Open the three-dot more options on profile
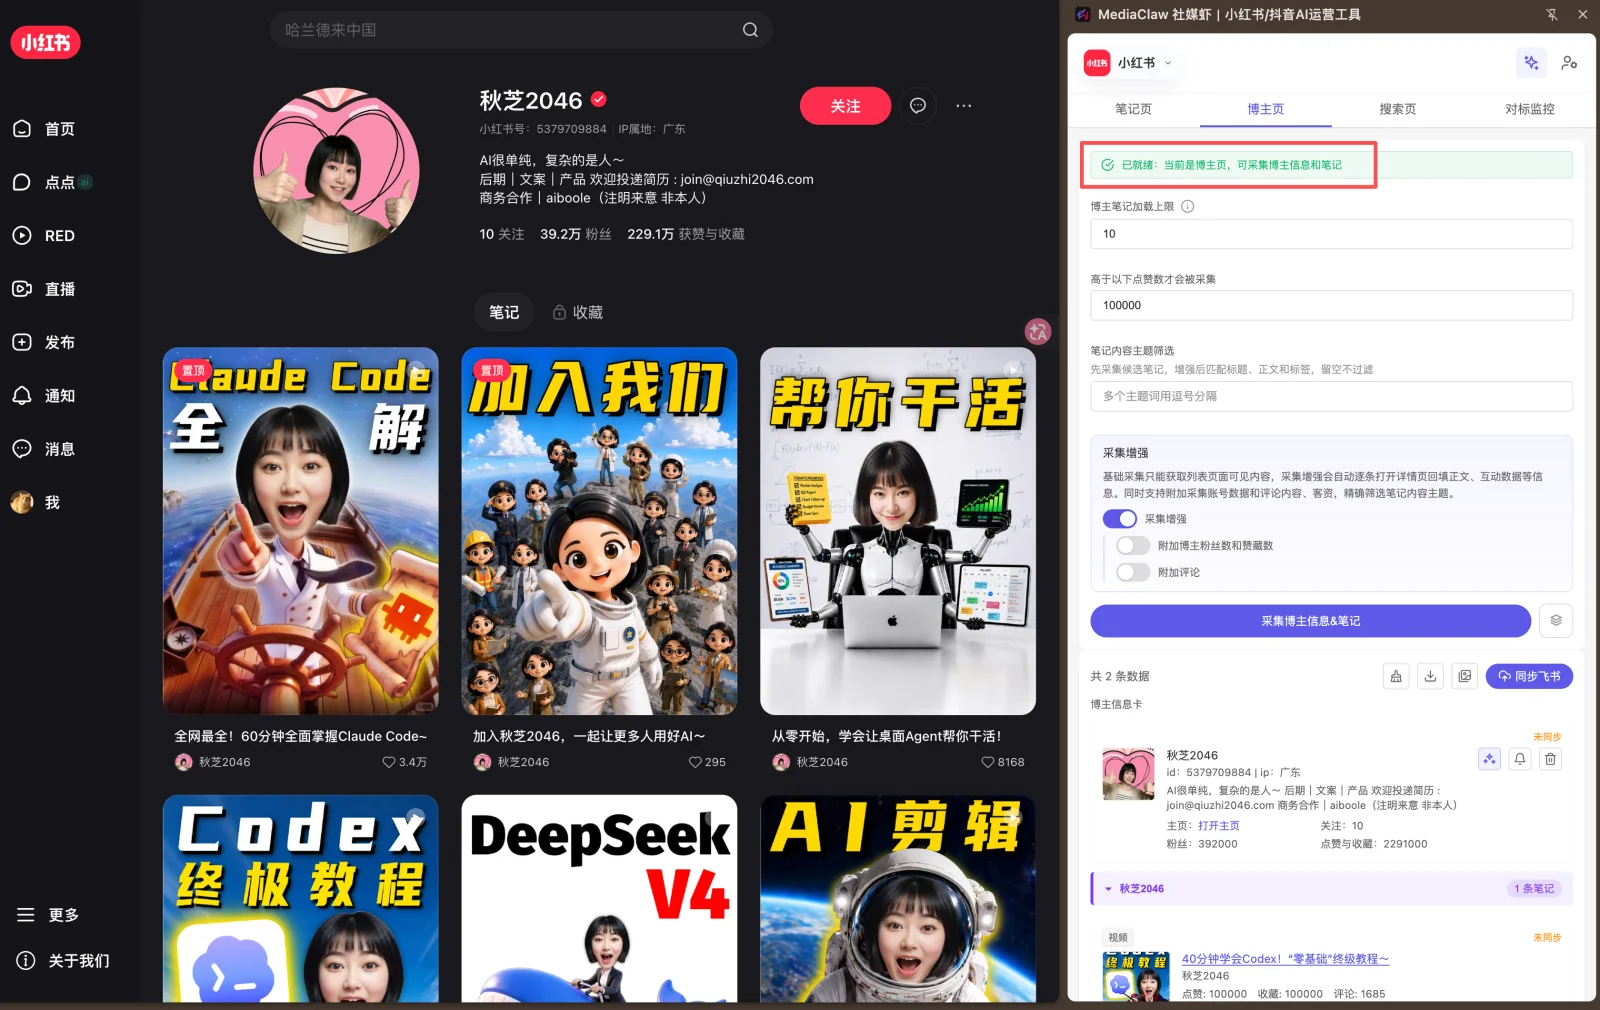 [x=963, y=106]
